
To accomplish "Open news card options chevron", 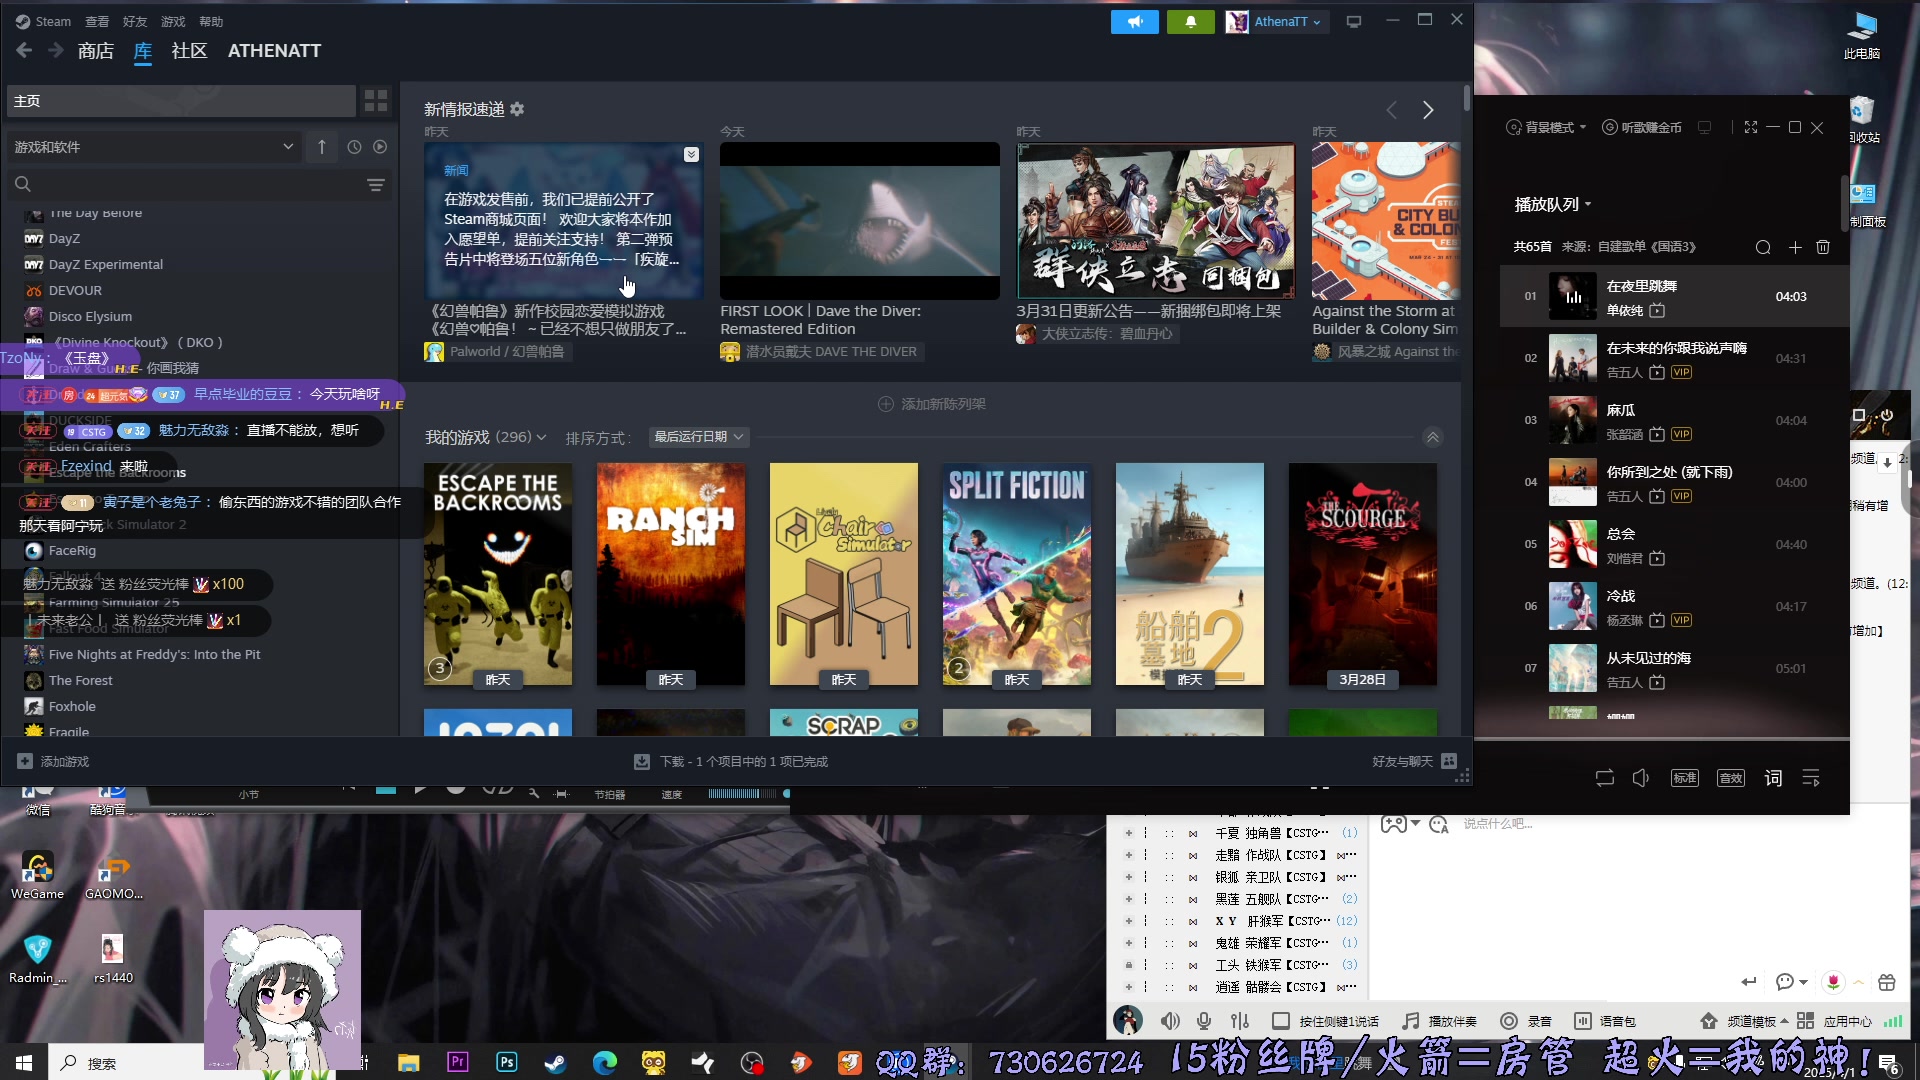I will (691, 154).
